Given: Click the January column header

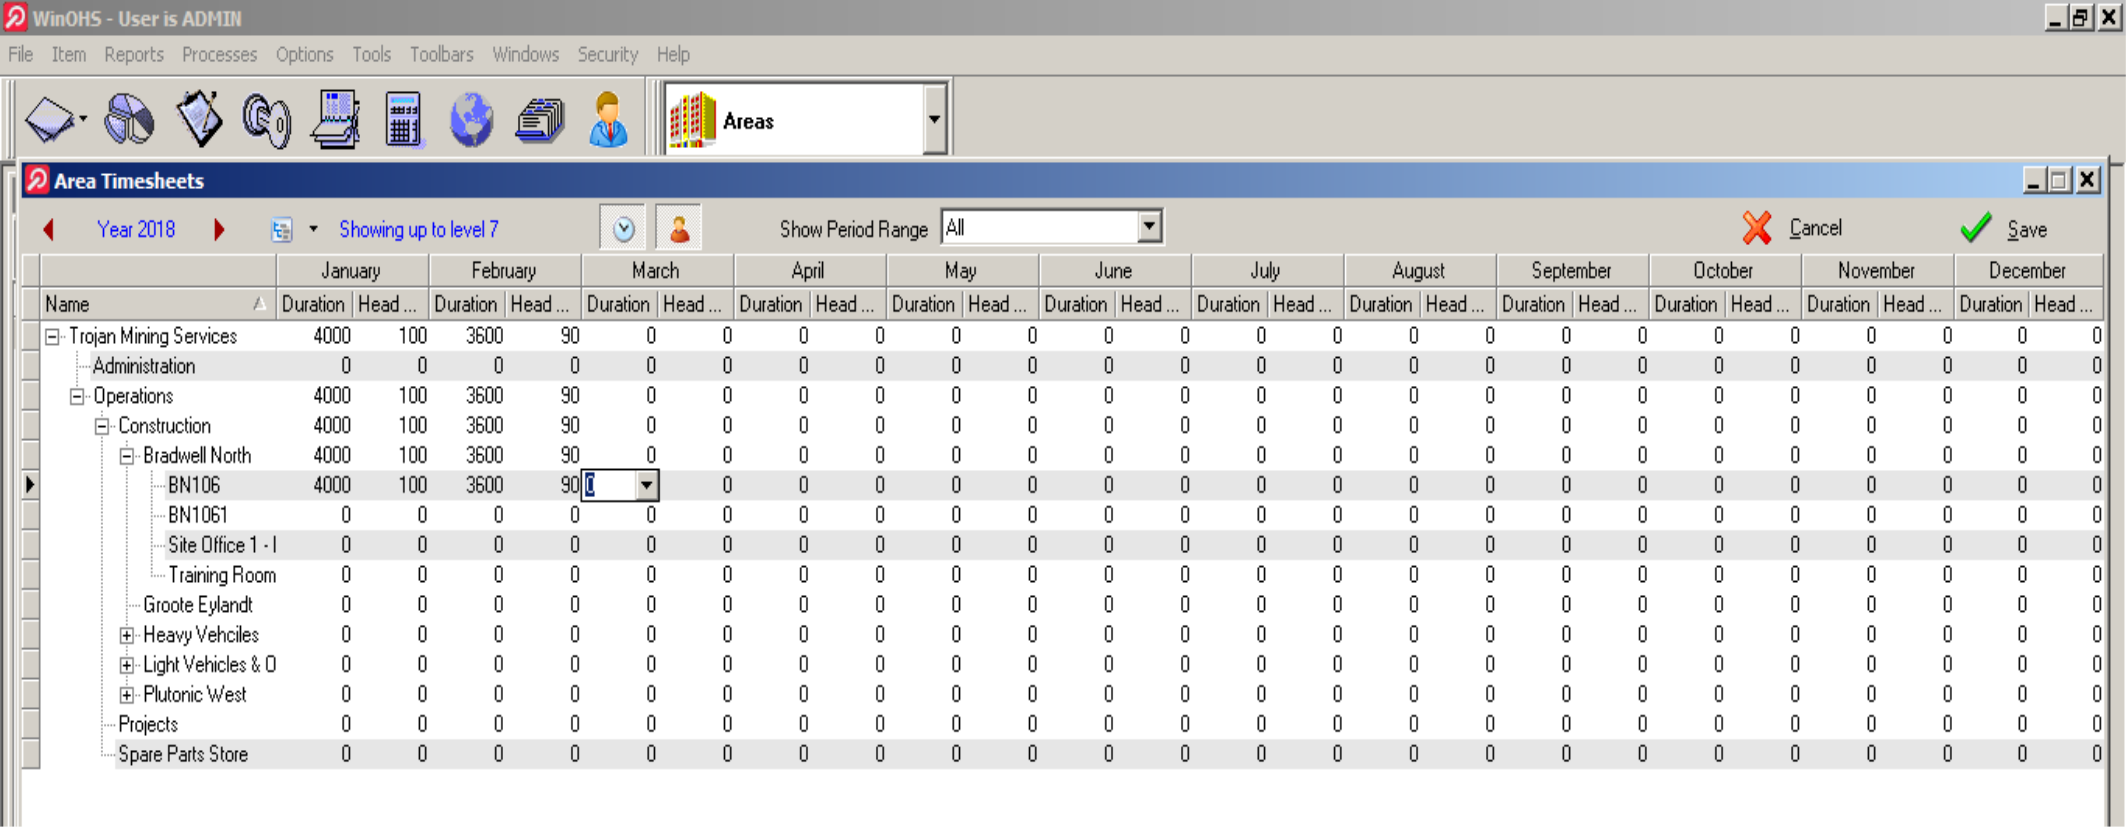Looking at the screenshot, I should [x=351, y=270].
